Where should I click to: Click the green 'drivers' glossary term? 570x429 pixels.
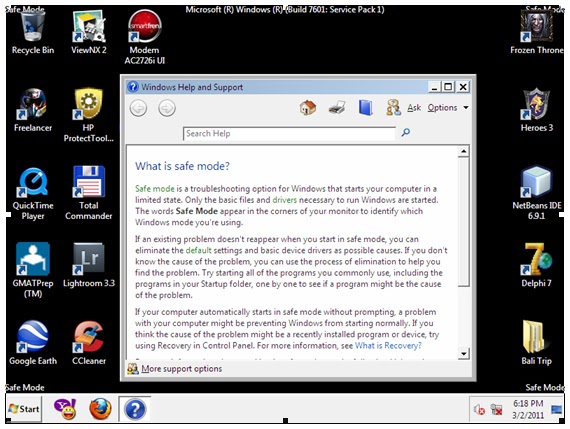pos(285,200)
